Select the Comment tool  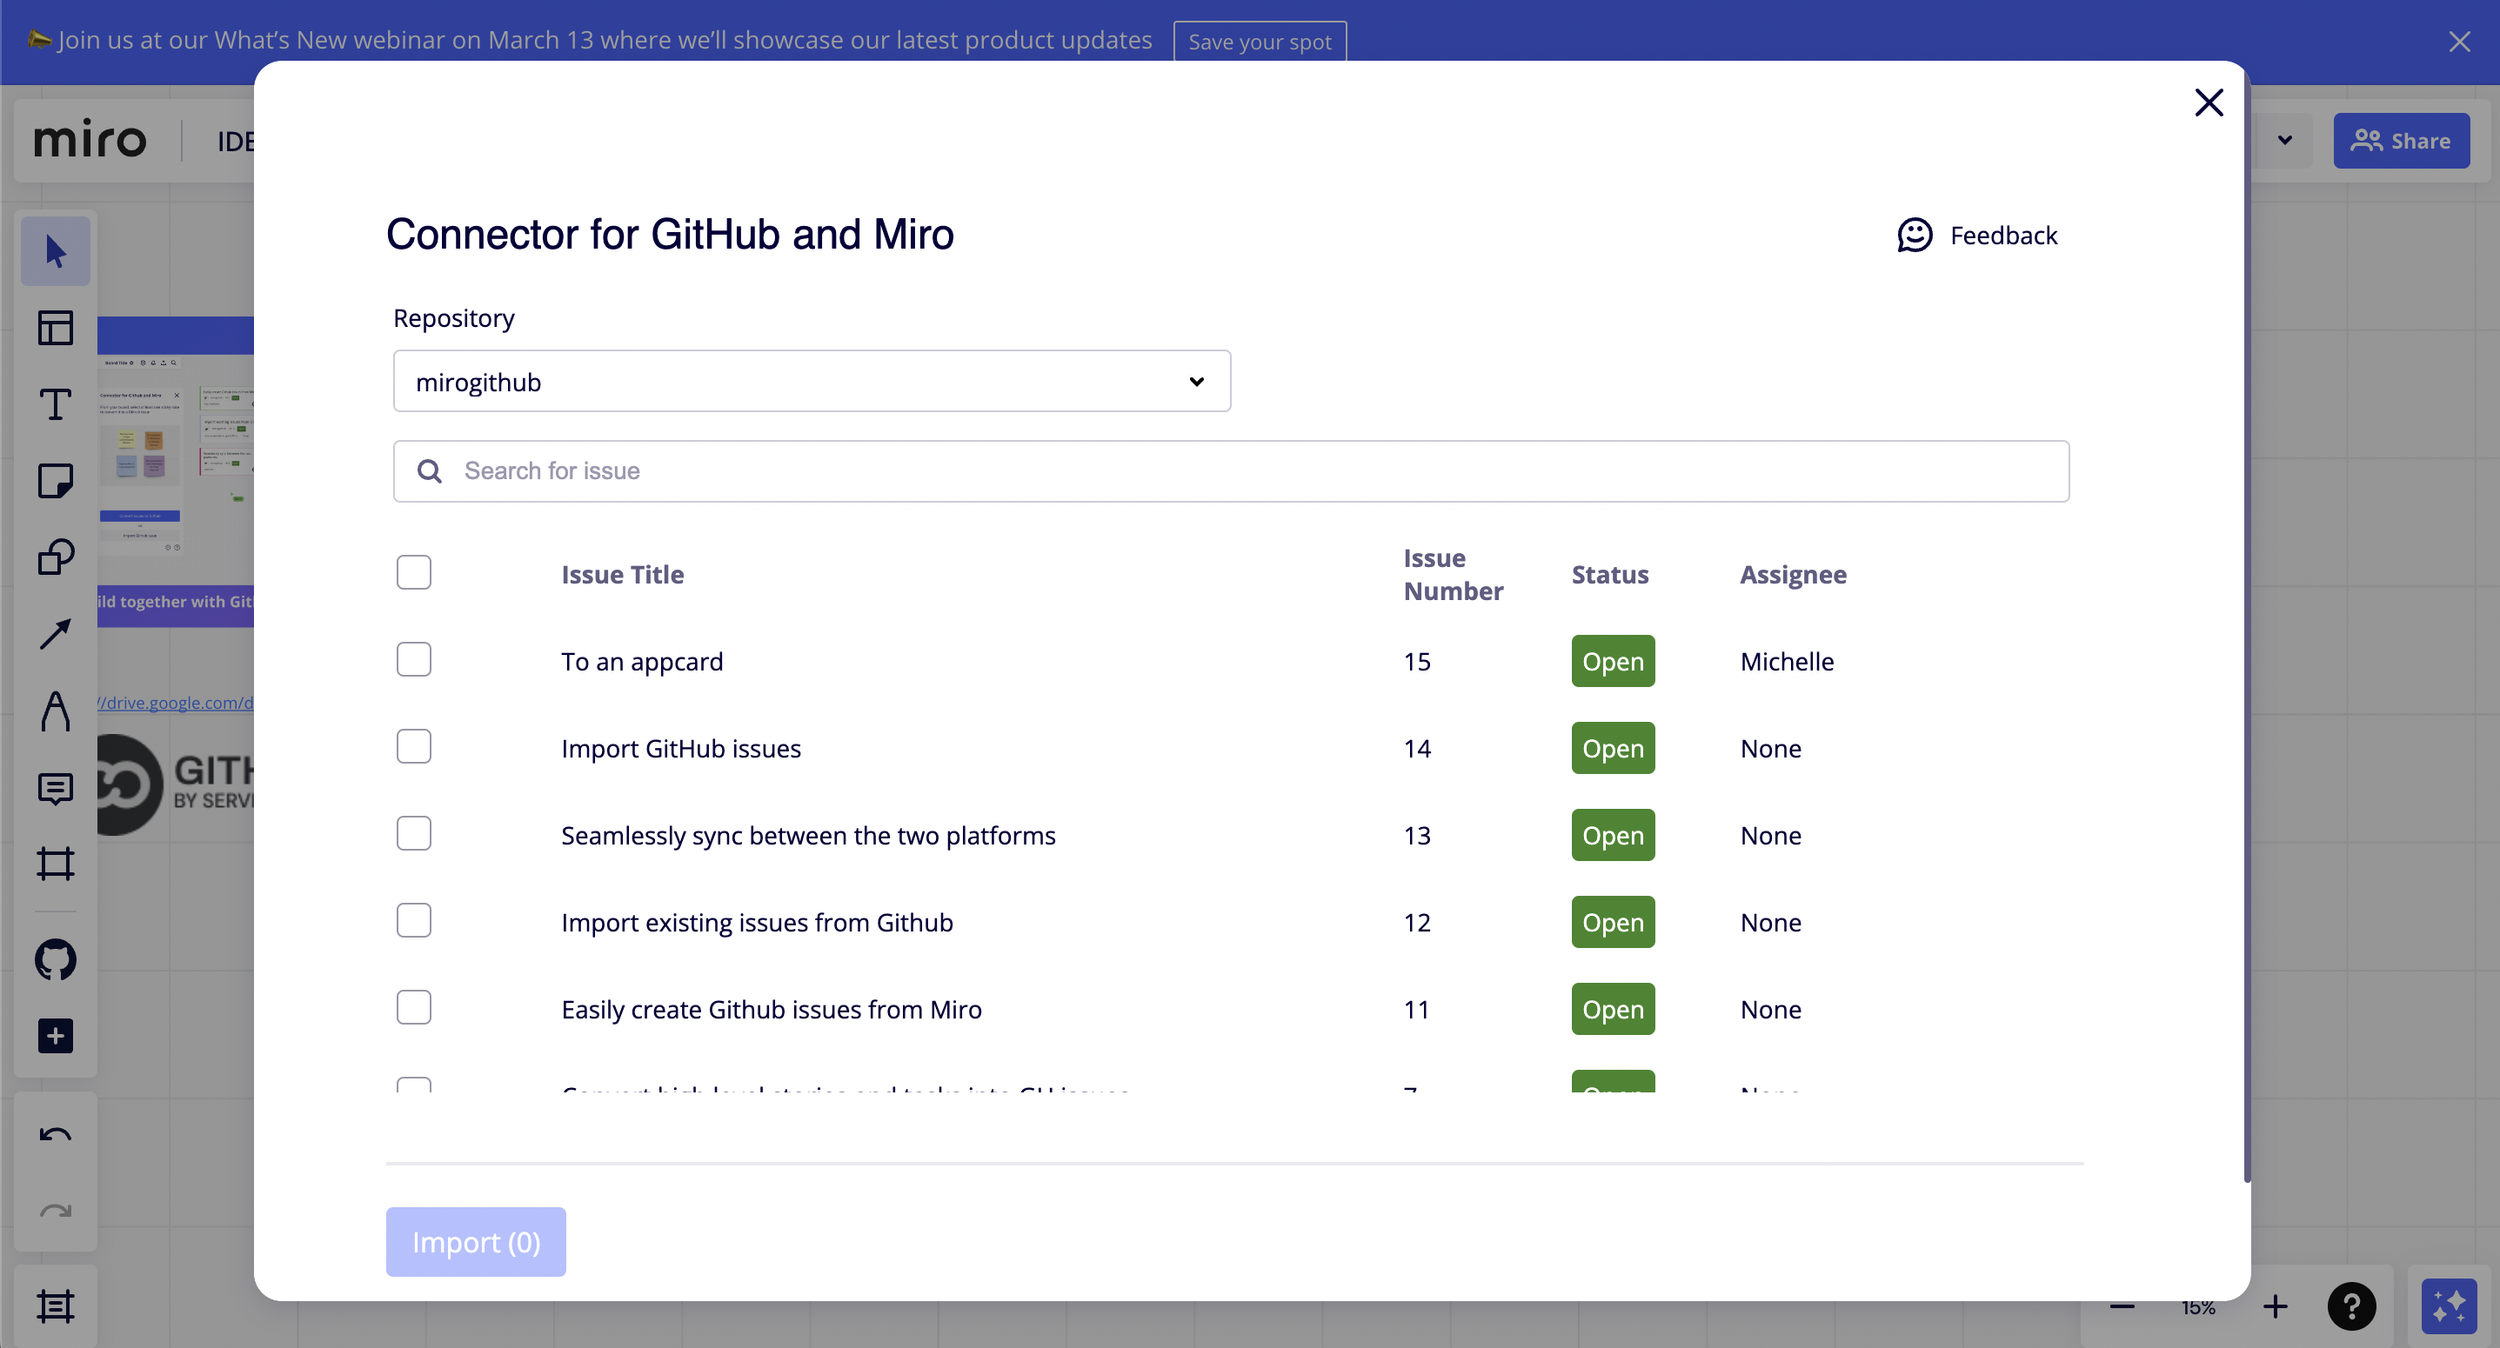(x=56, y=789)
